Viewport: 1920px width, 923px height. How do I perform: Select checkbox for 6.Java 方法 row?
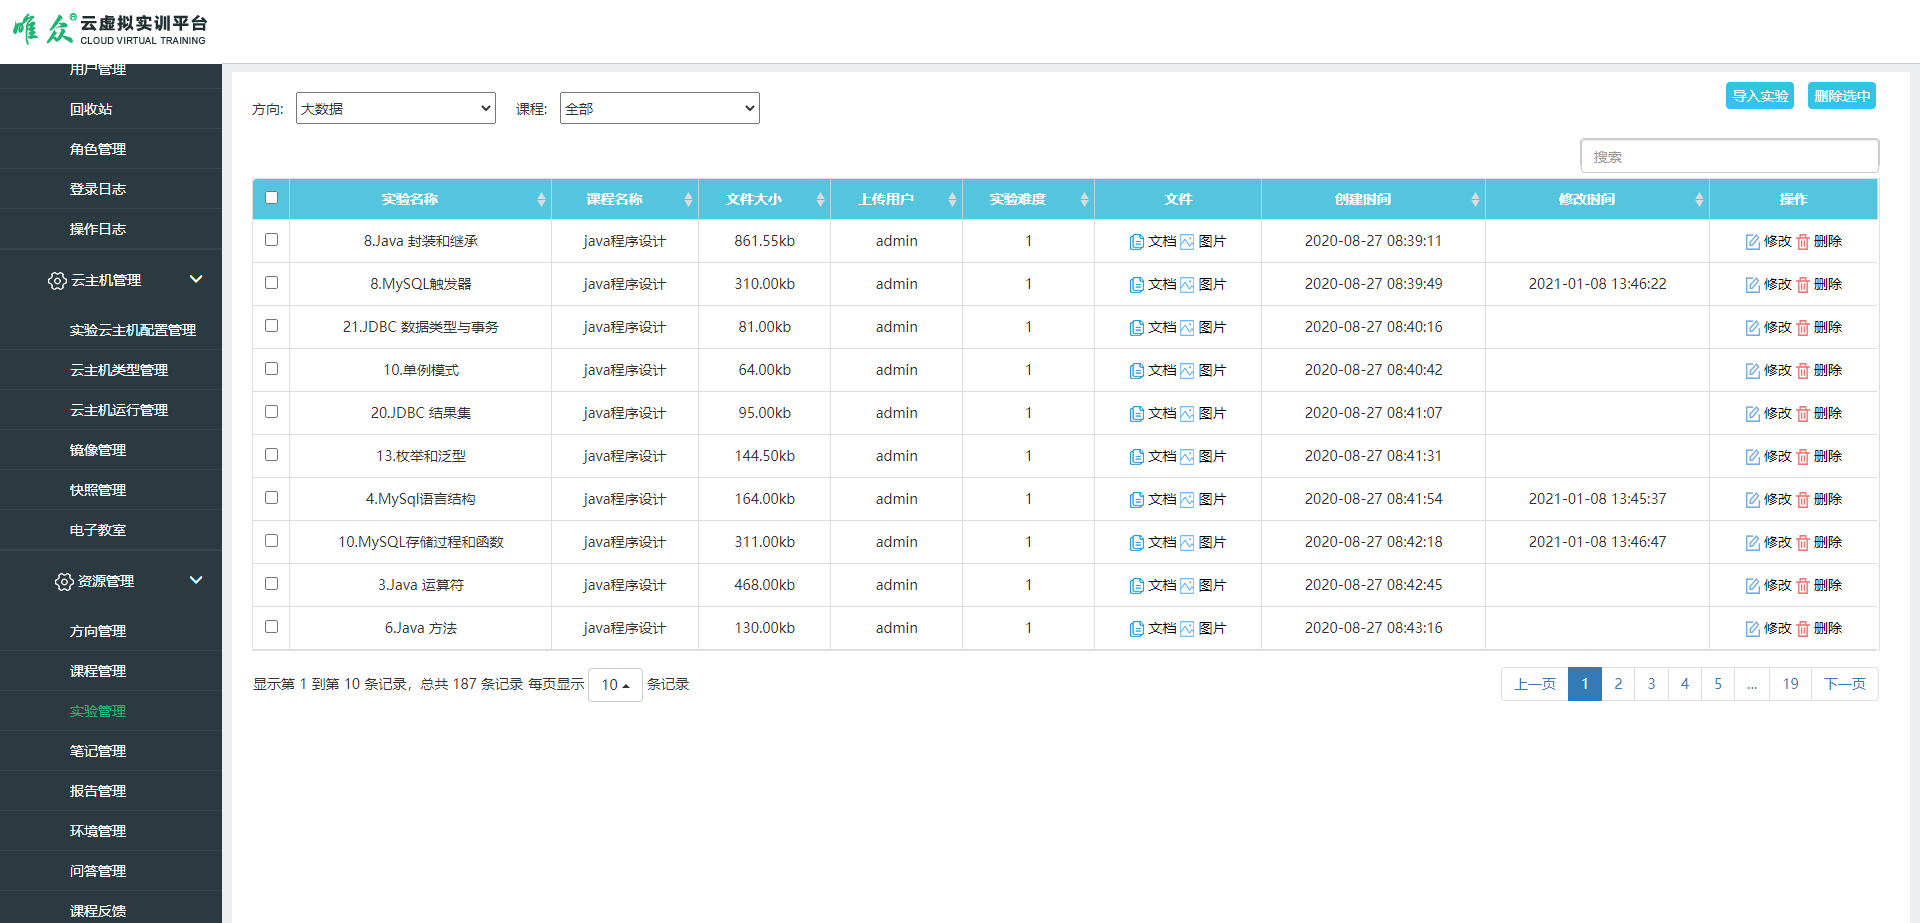click(x=271, y=627)
